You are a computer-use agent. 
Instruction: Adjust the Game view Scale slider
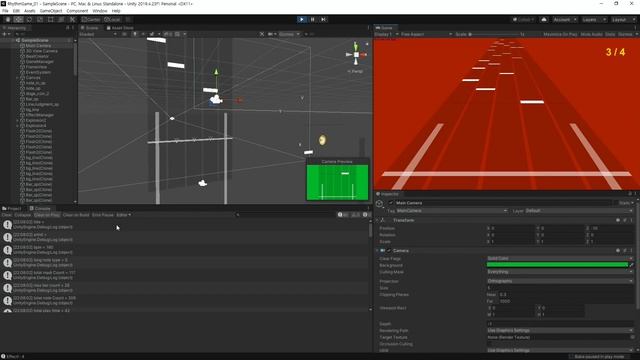(x=495, y=34)
